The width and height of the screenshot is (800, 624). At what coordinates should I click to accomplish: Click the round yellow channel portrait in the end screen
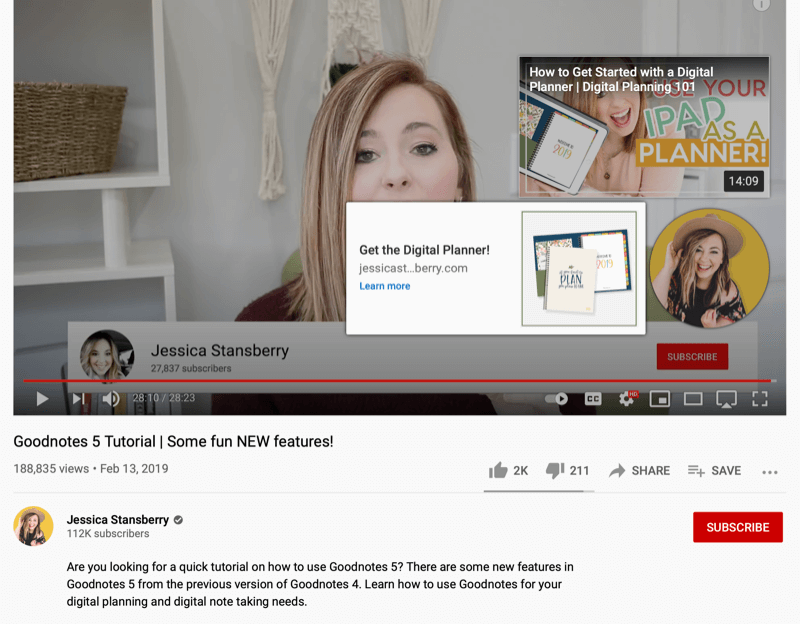(709, 268)
